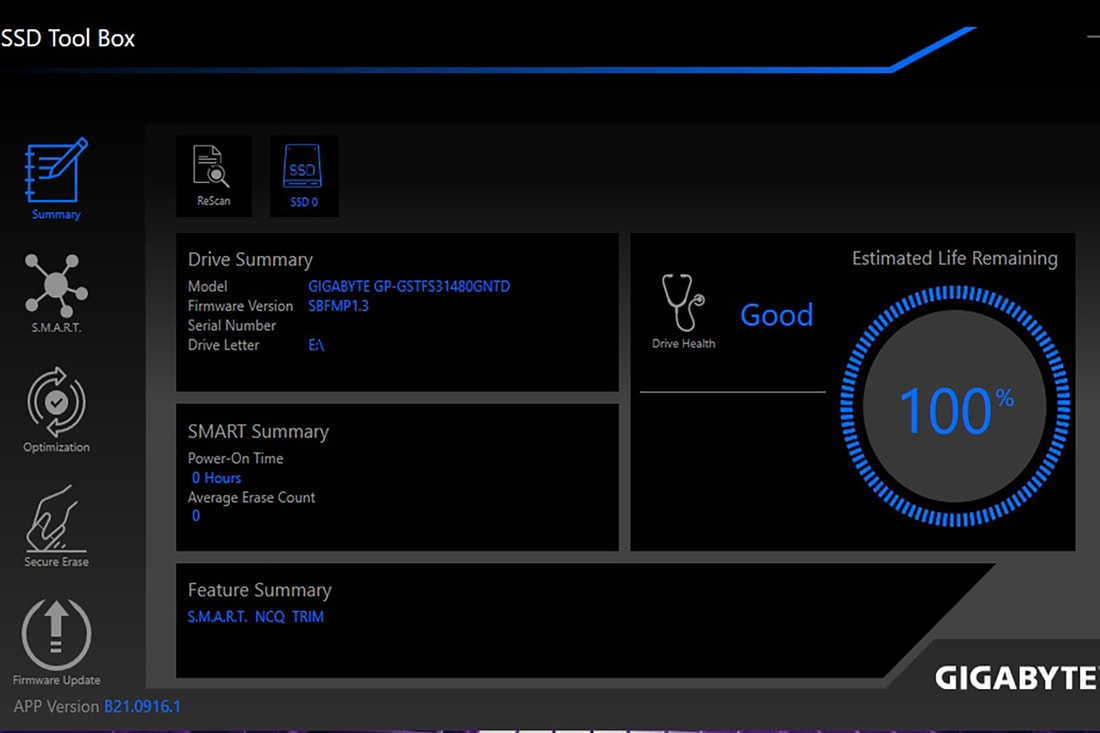This screenshot has height=733, width=1100.
Task: Open the Optimization tool
Action: point(56,410)
